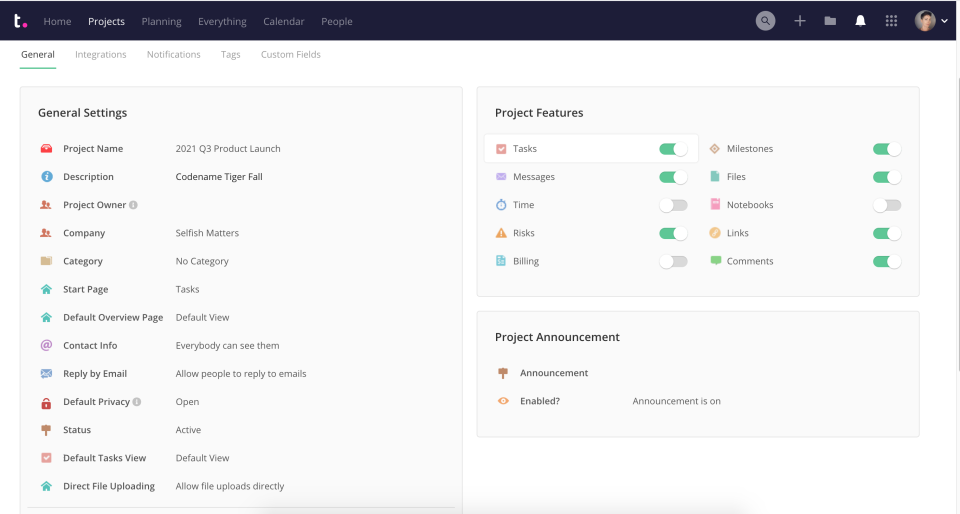Open the Custom Fields tab
The height and width of the screenshot is (514, 960).
[291, 55]
